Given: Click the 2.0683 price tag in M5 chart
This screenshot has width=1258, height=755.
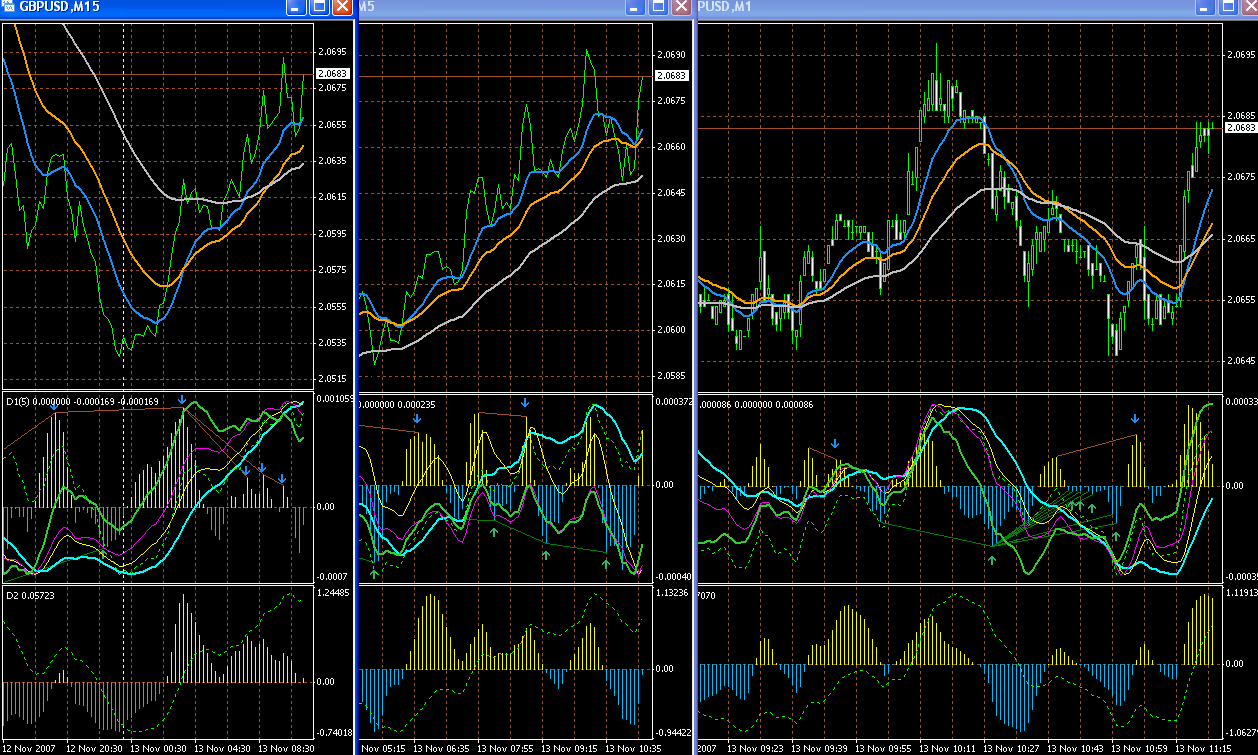Looking at the screenshot, I should pyautogui.click(x=673, y=75).
